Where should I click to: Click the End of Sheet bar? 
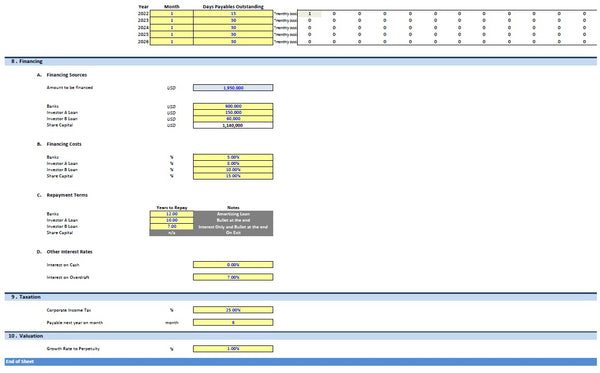(x=301, y=362)
